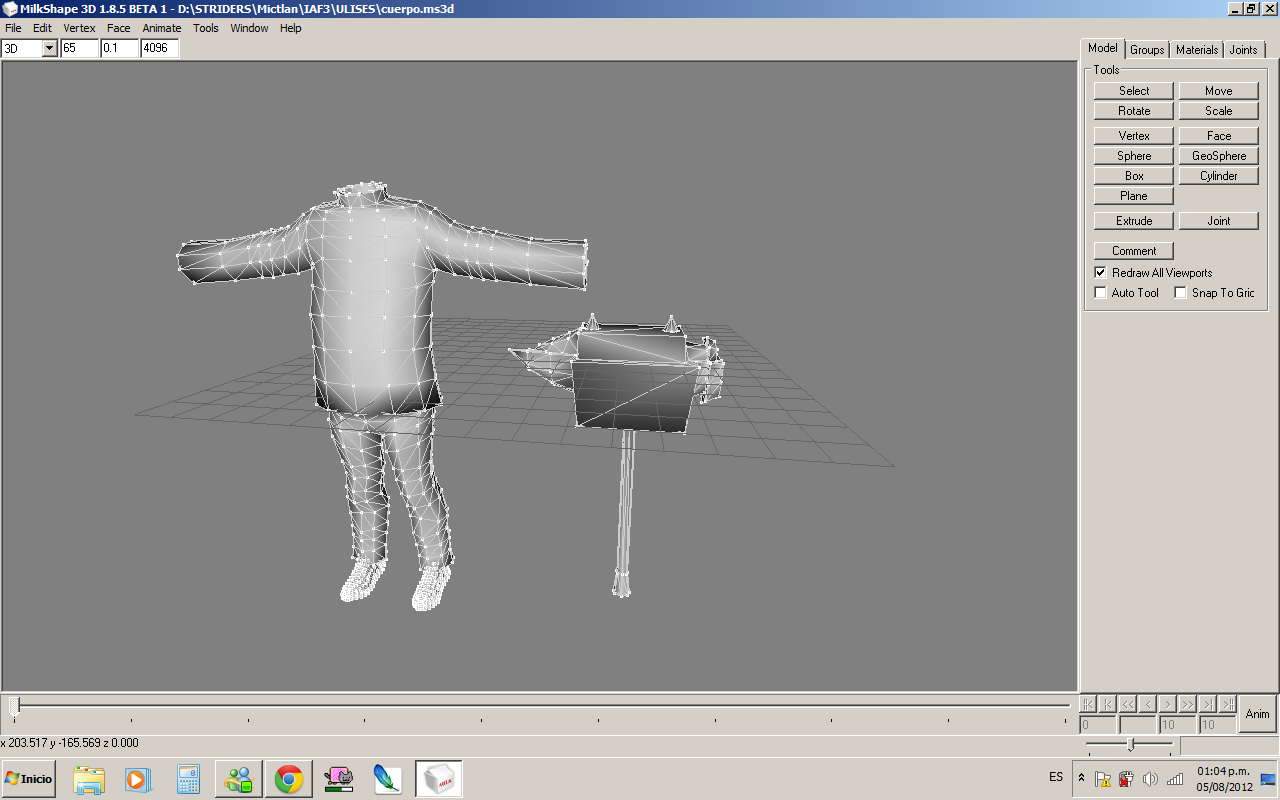Screen dimensions: 1280x800
Task: Create a Sphere primitive
Action: pyautogui.click(x=1134, y=156)
